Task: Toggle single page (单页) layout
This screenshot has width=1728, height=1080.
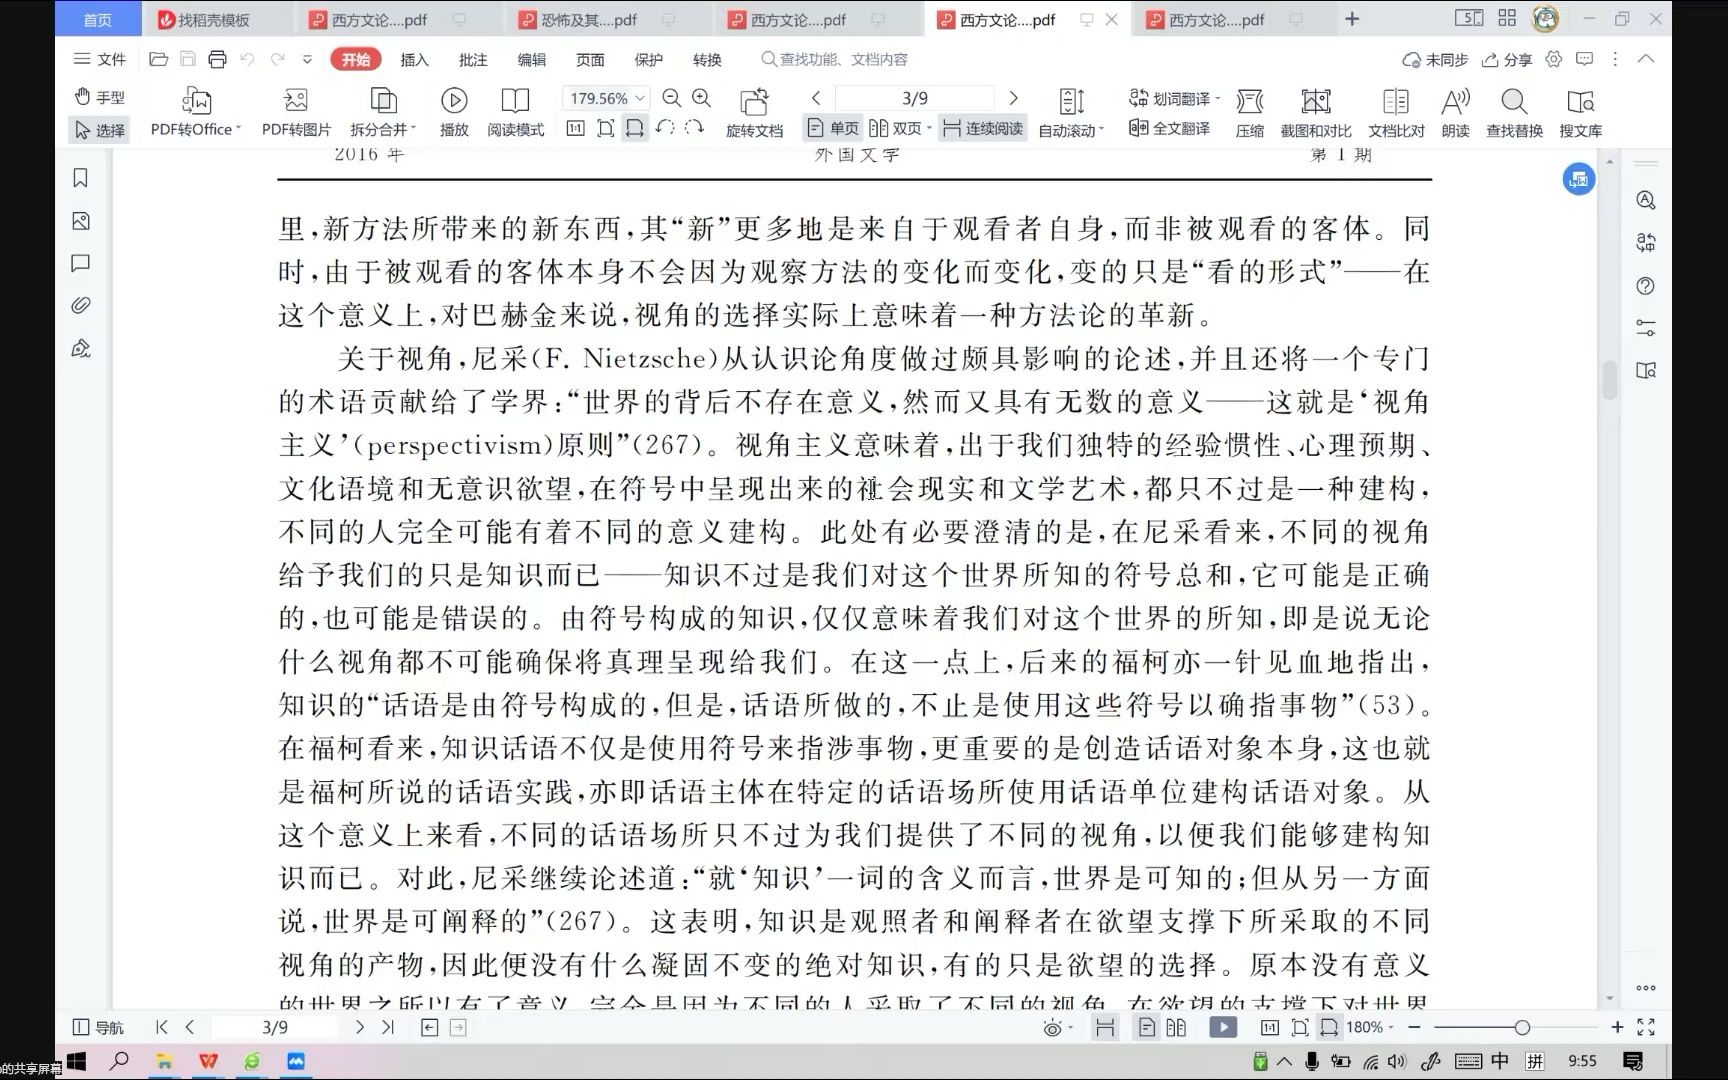Action: (833, 128)
